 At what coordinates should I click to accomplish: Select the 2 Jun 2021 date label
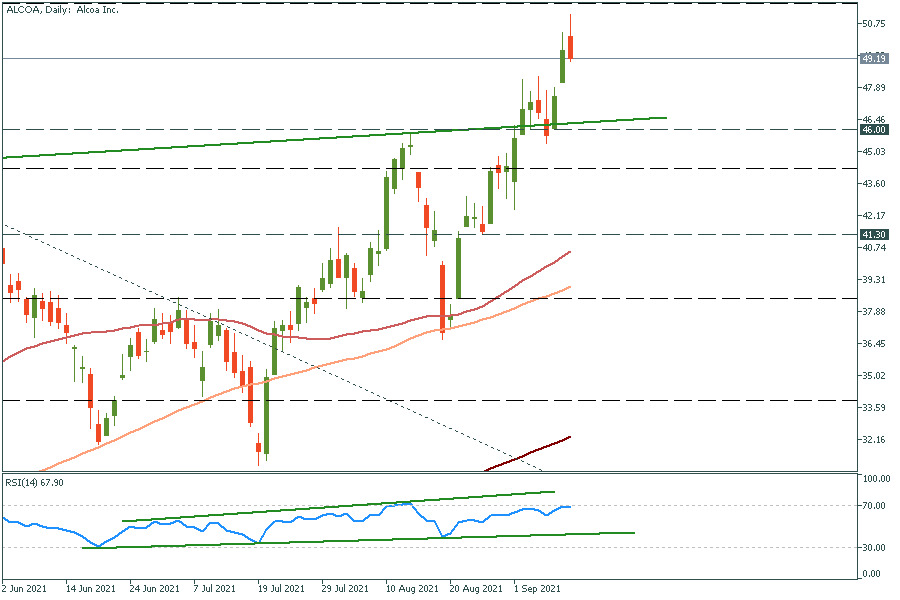click(x=25, y=590)
